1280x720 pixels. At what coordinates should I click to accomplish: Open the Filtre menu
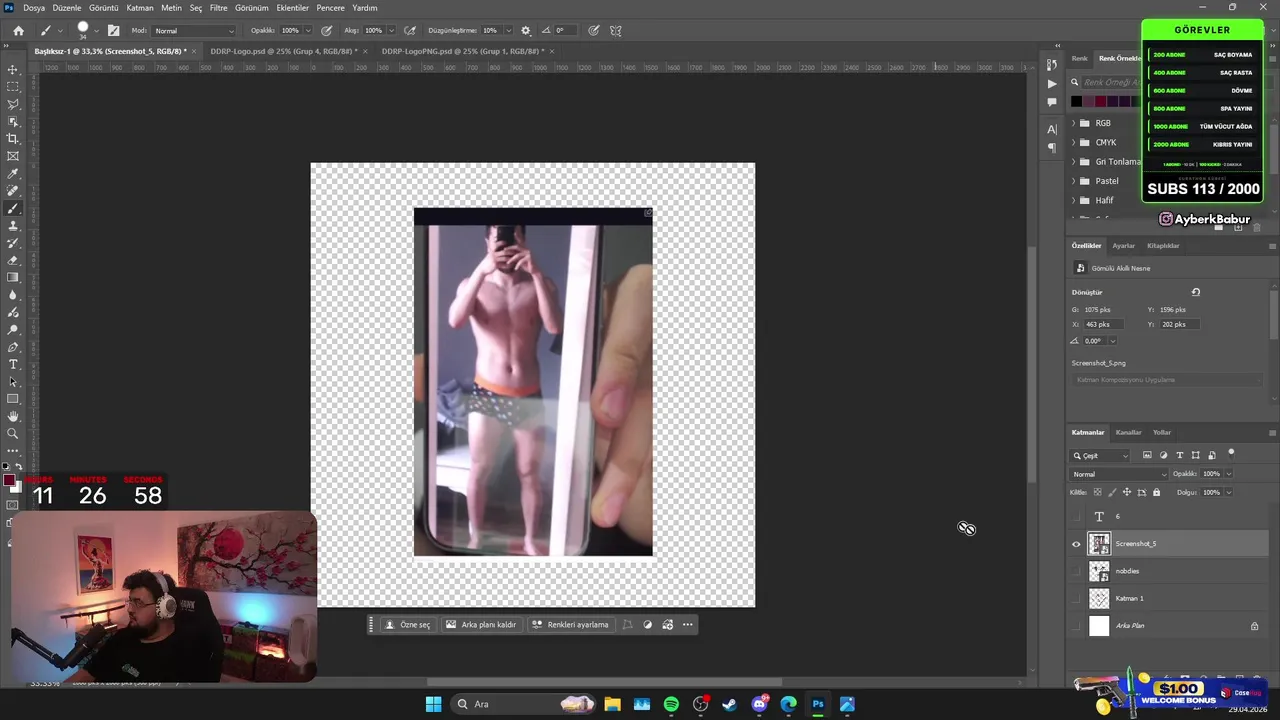[218, 7]
